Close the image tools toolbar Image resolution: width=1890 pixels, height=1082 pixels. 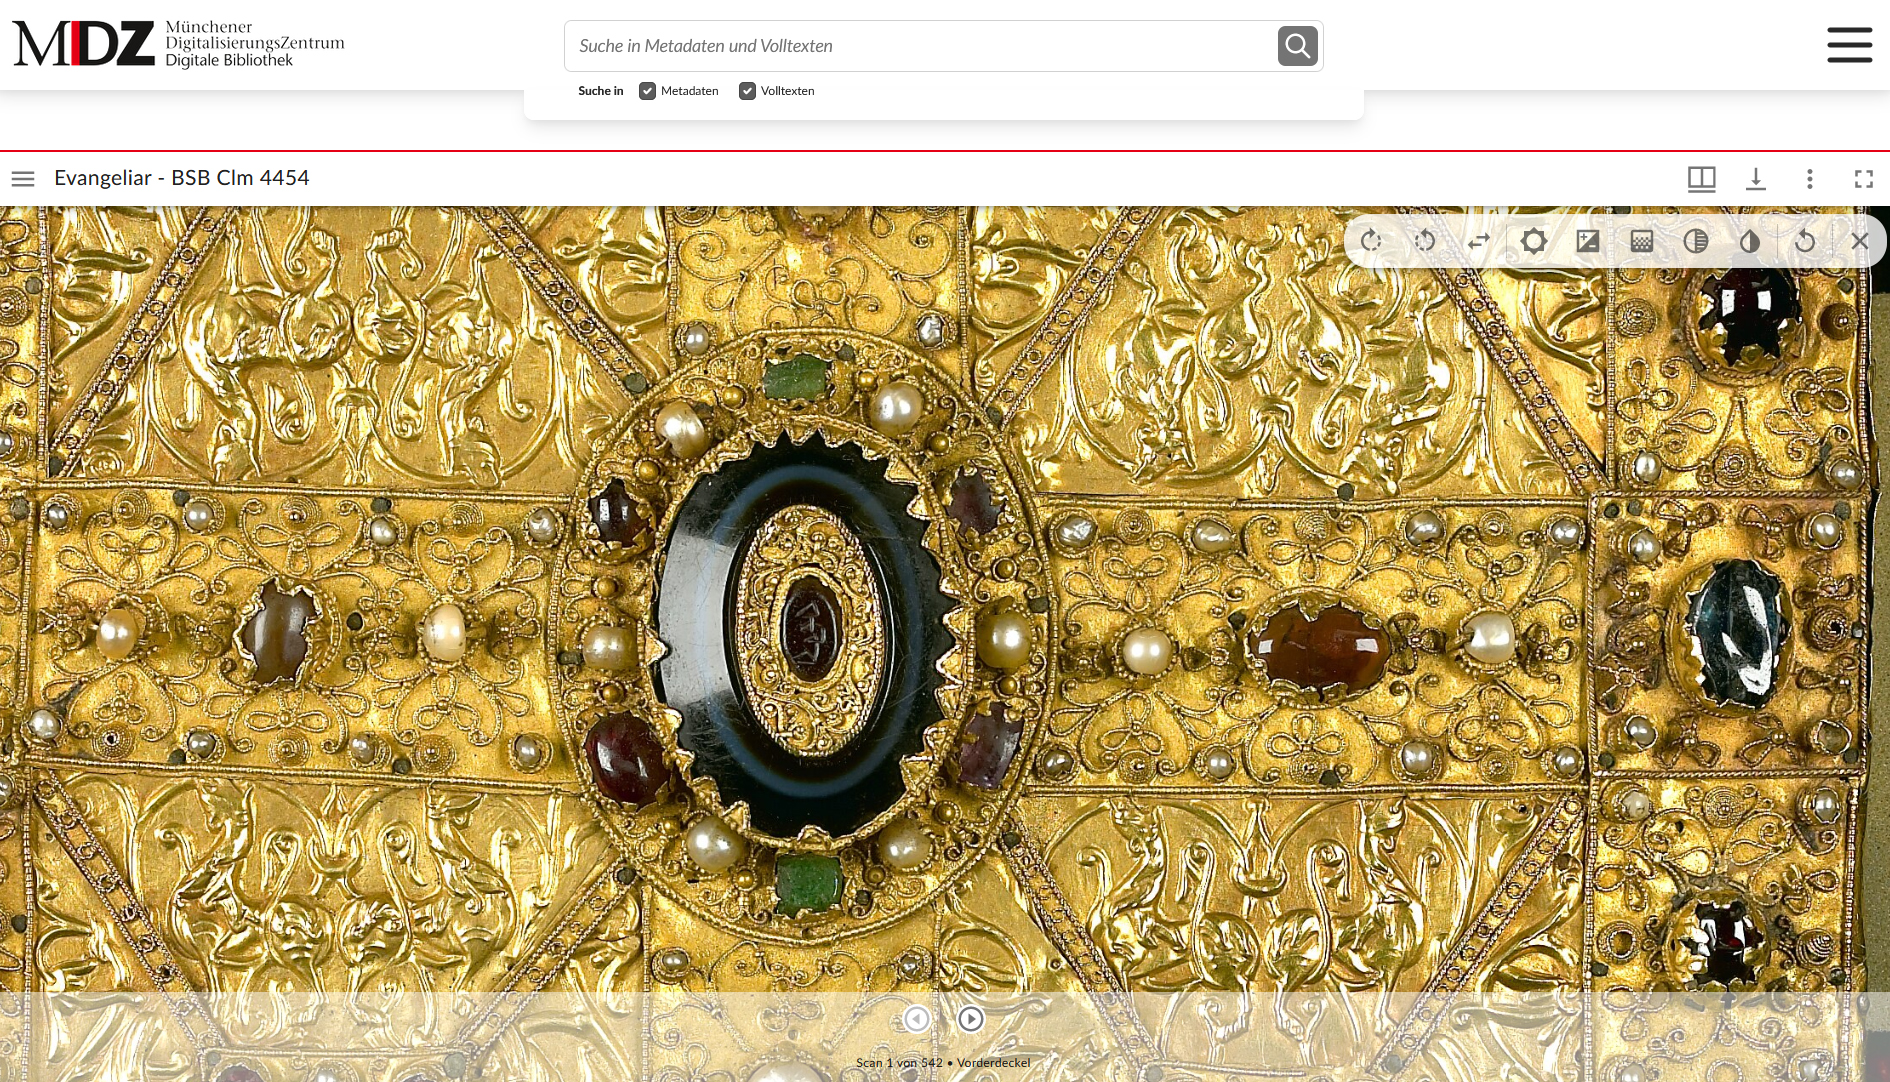1860,241
